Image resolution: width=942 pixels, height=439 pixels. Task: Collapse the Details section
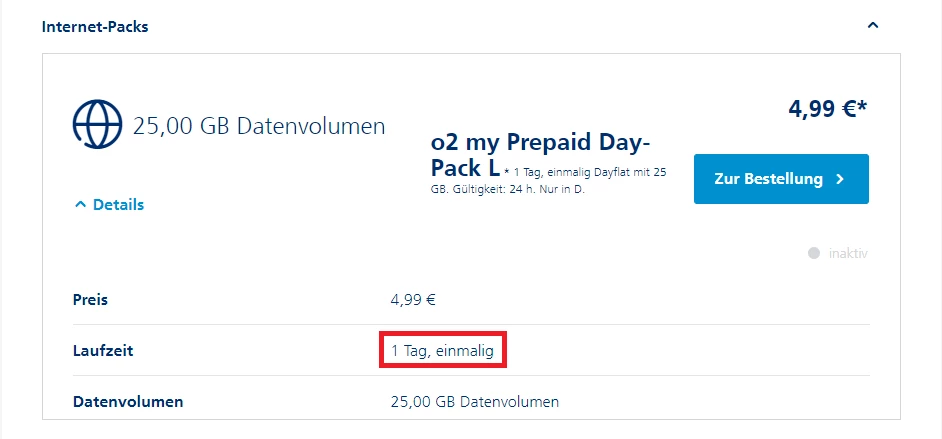pyautogui.click(x=110, y=204)
